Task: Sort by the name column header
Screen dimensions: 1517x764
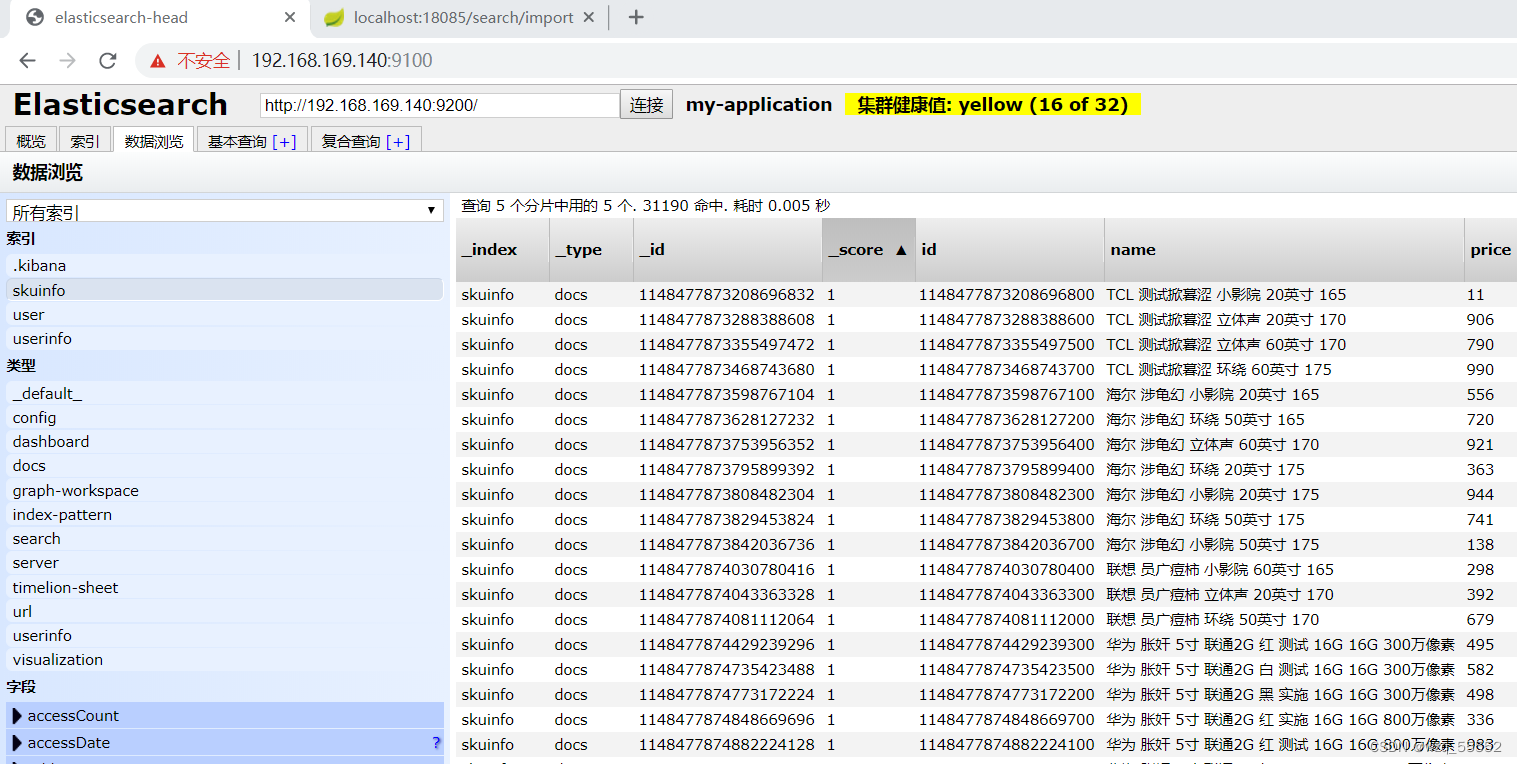Action: coord(1283,250)
